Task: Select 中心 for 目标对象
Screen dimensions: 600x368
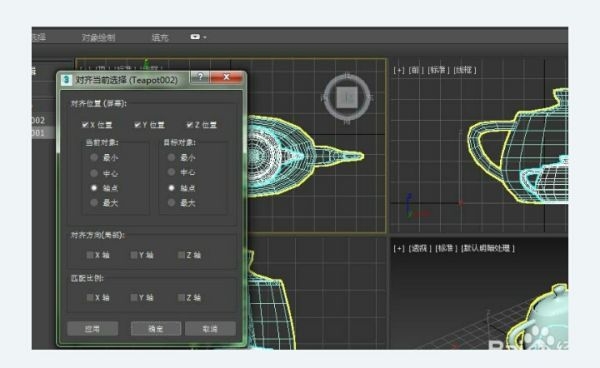Action: click(171, 172)
